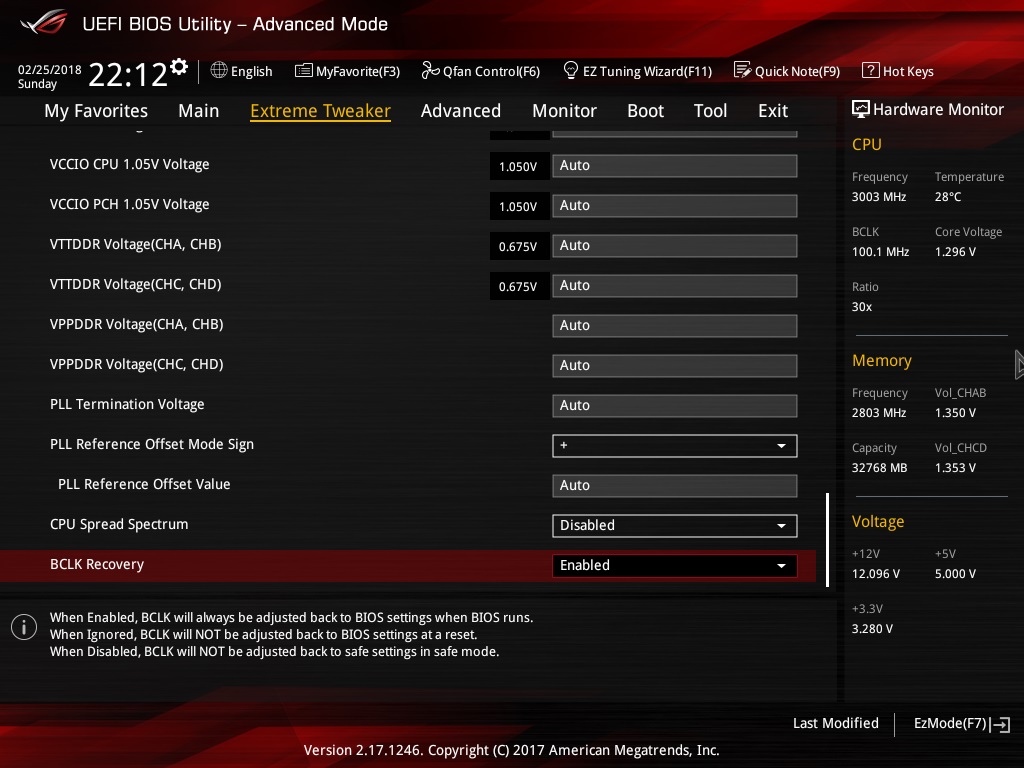This screenshot has width=1024, height=768.
Task: Click the Qfan Control fan icon
Action: (x=430, y=70)
